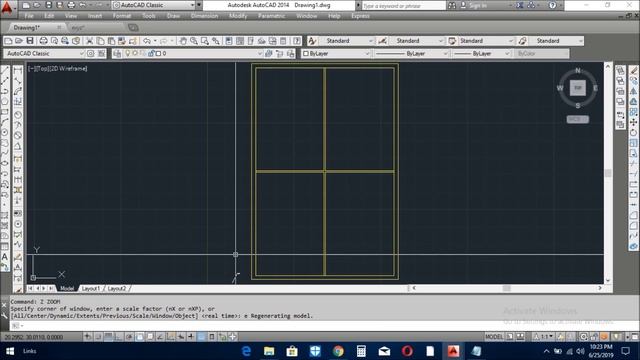Select the Rectangle draw tool
Image resolution: width=640 pixels, height=360 pixels.
[5, 111]
